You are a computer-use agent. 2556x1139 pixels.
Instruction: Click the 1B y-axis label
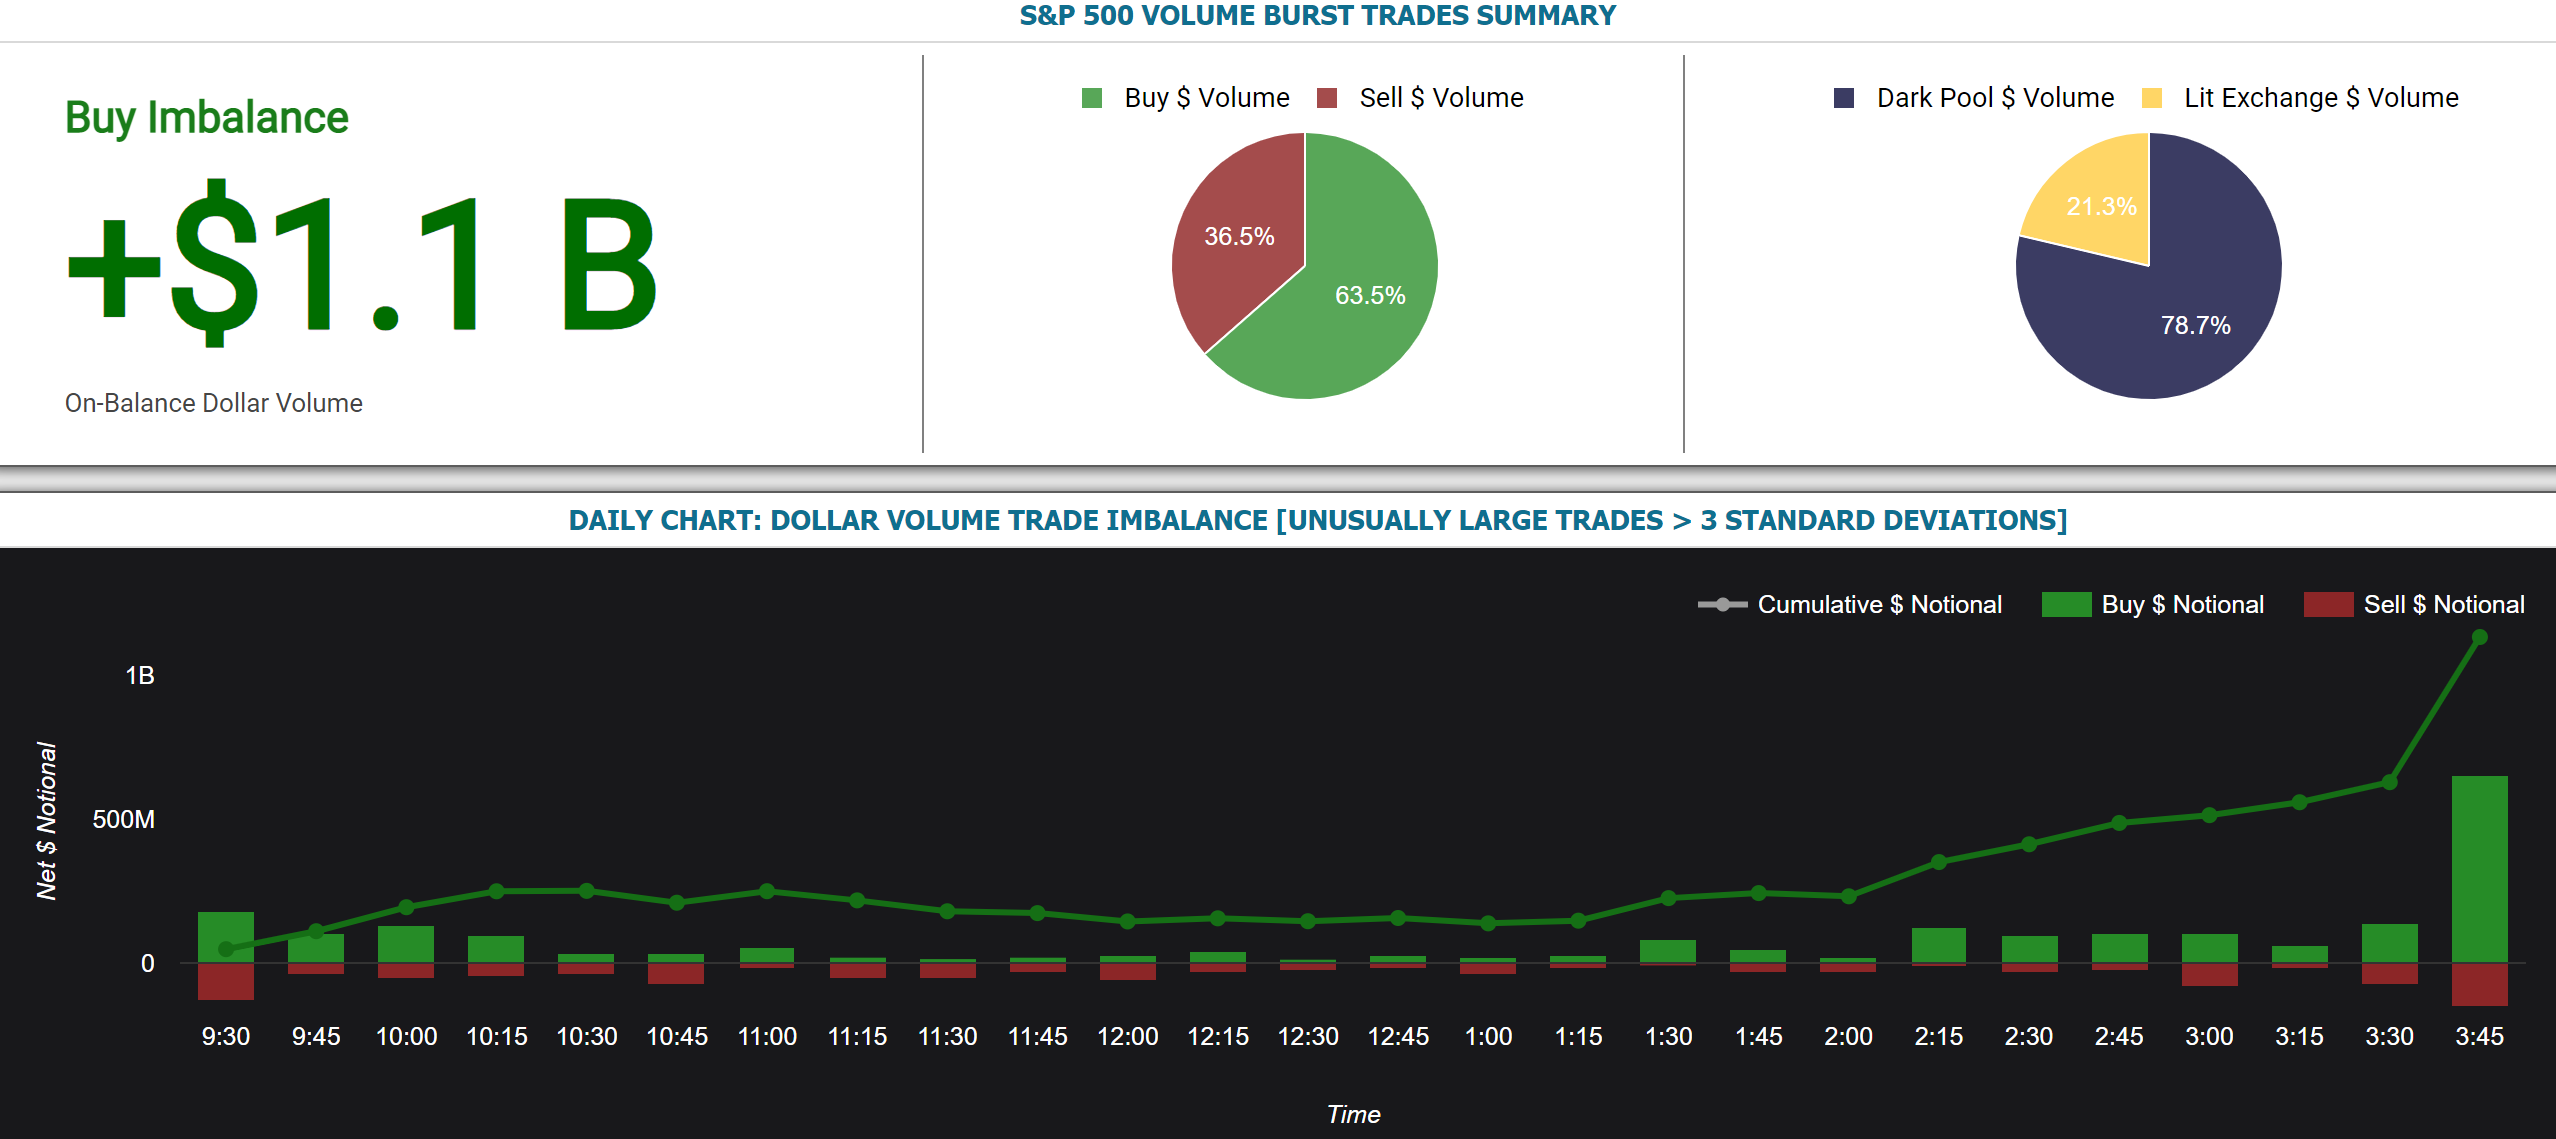(140, 676)
